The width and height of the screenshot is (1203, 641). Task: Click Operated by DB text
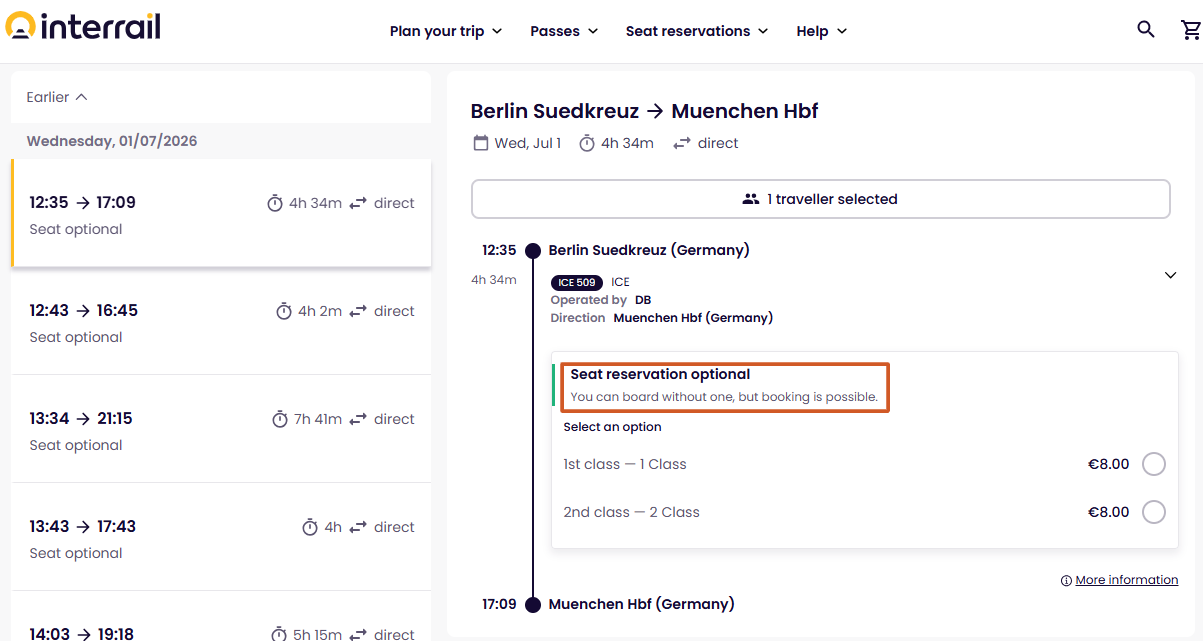point(600,300)
